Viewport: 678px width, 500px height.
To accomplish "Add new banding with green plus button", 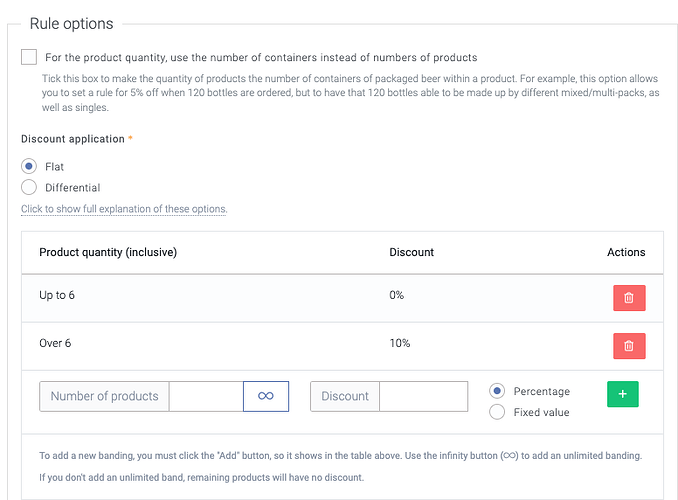I will click(623, 394).
